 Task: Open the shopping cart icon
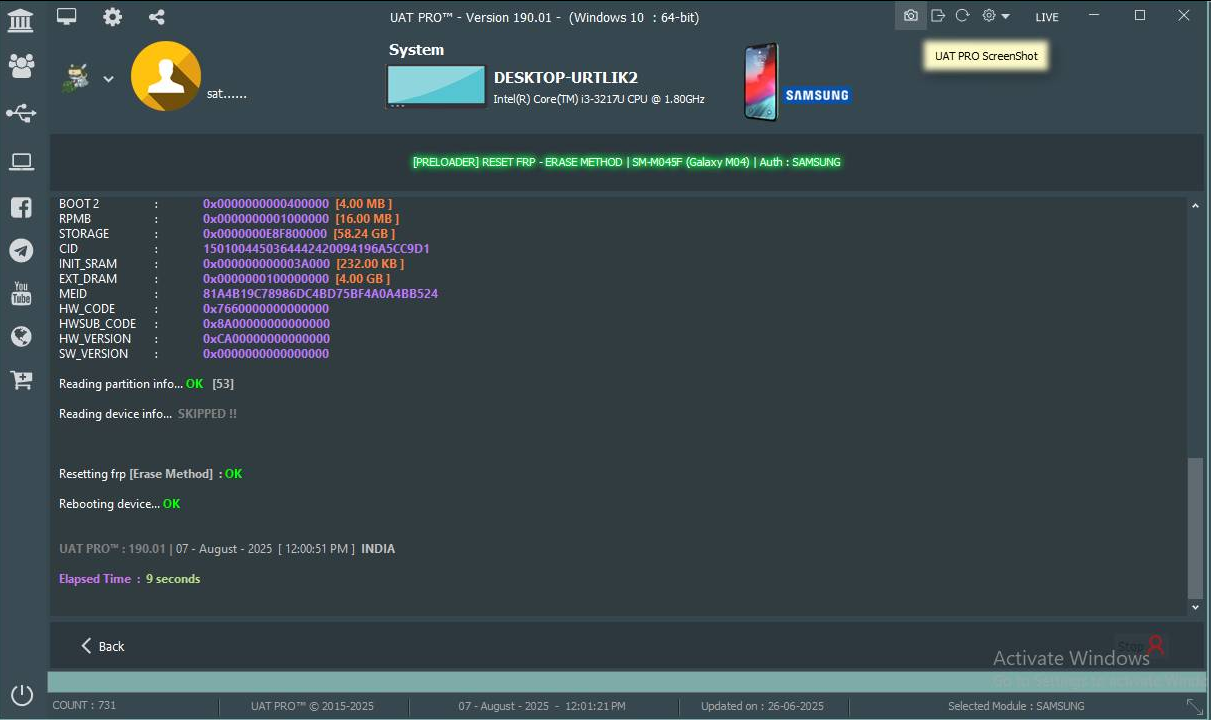click(21, 380)
